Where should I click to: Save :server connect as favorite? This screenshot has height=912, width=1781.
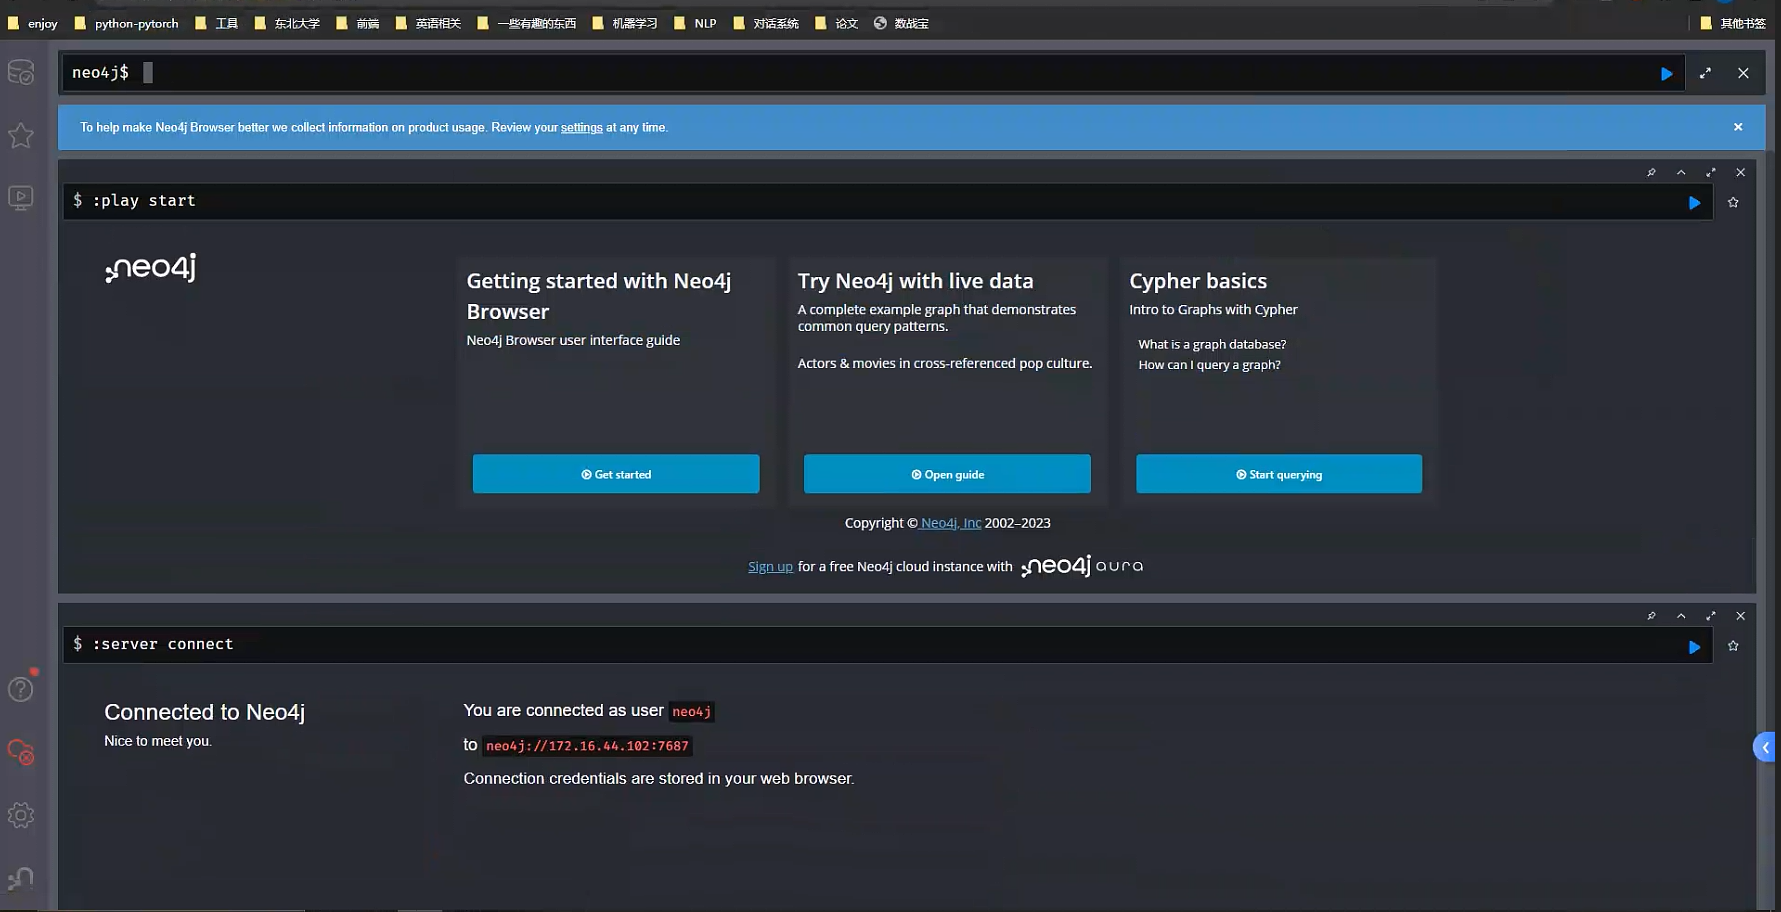[1733, 646]
